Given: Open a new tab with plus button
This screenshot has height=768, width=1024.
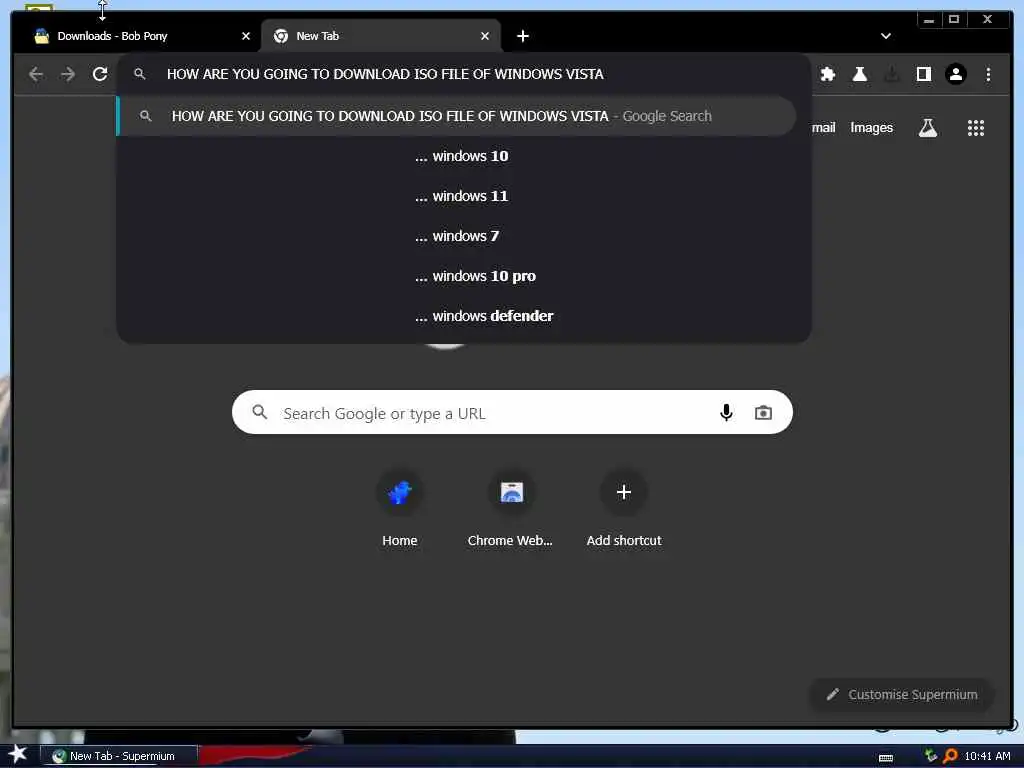Looking at the screenshot, I should coord(522,37).
